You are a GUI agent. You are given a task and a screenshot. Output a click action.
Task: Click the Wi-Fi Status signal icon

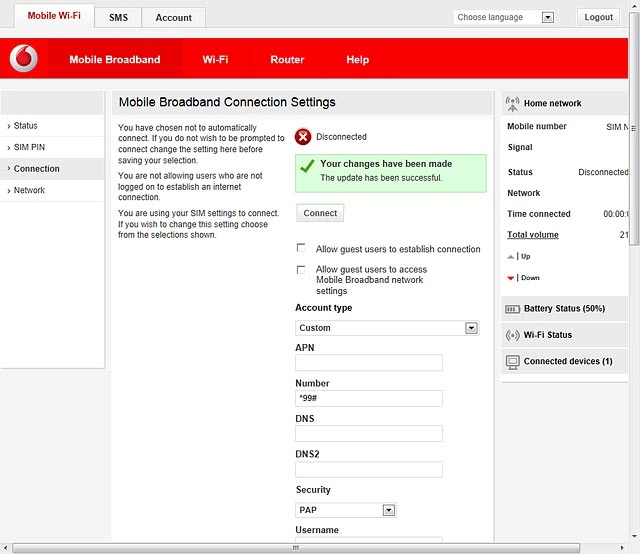pos(512,335)
